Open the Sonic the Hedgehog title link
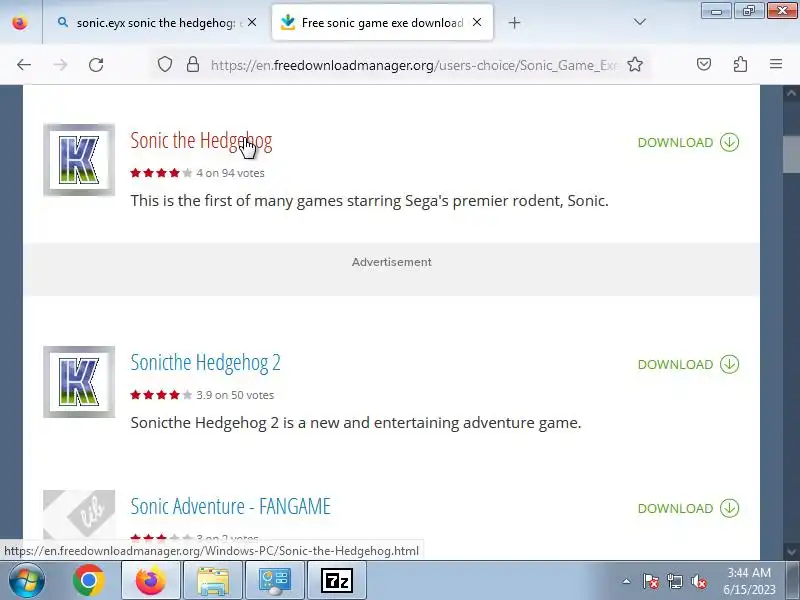Viewport: 800px width, 600px height. tap(201, 140)
